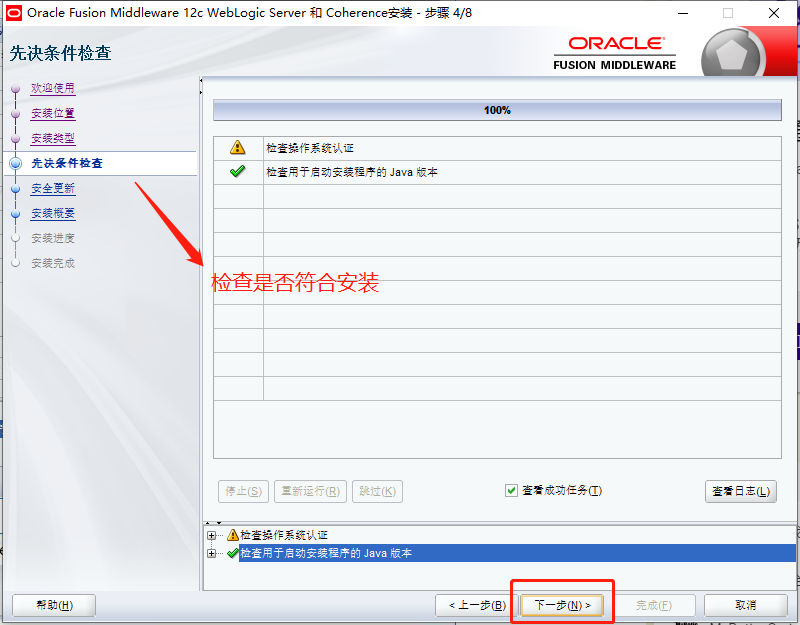Click the 下一步(N) > button

(x=562, y=605)
